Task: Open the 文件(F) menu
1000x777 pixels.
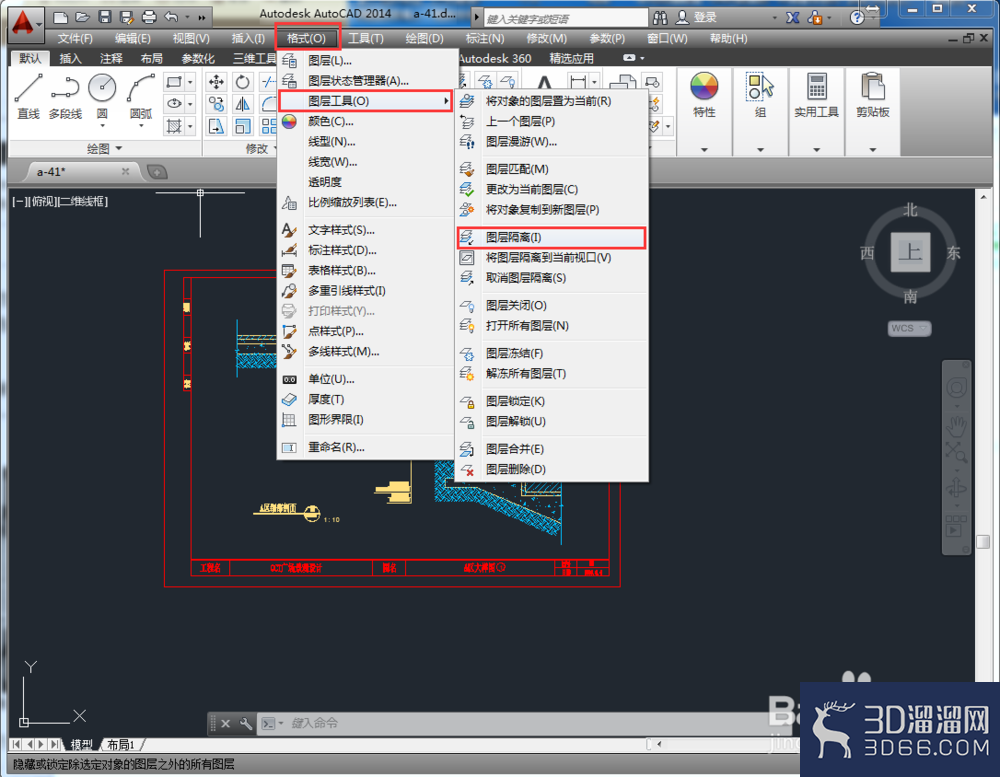Action: (x=75, y=38)
